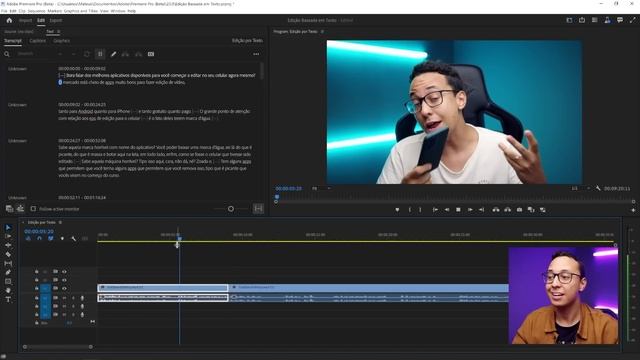The height and width of the screenshot is (360, 640).
Task: Click the Insert icon in the transcript toolbar
Action: click(x=125, y=54)
